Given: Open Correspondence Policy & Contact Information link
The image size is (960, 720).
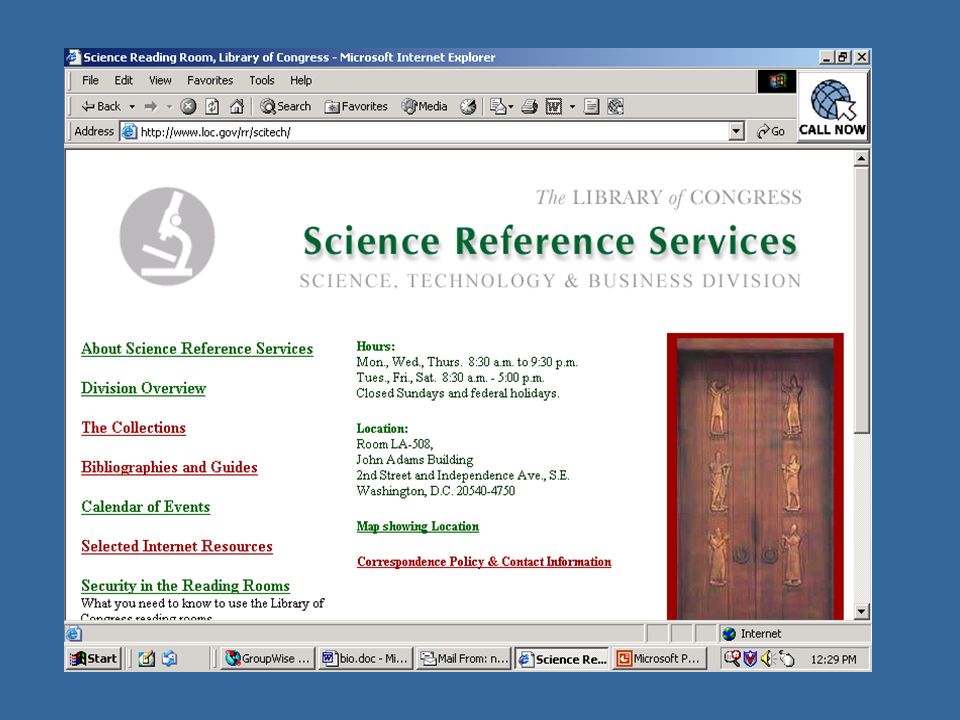Looking at the screenshot, I should point(484,561).
